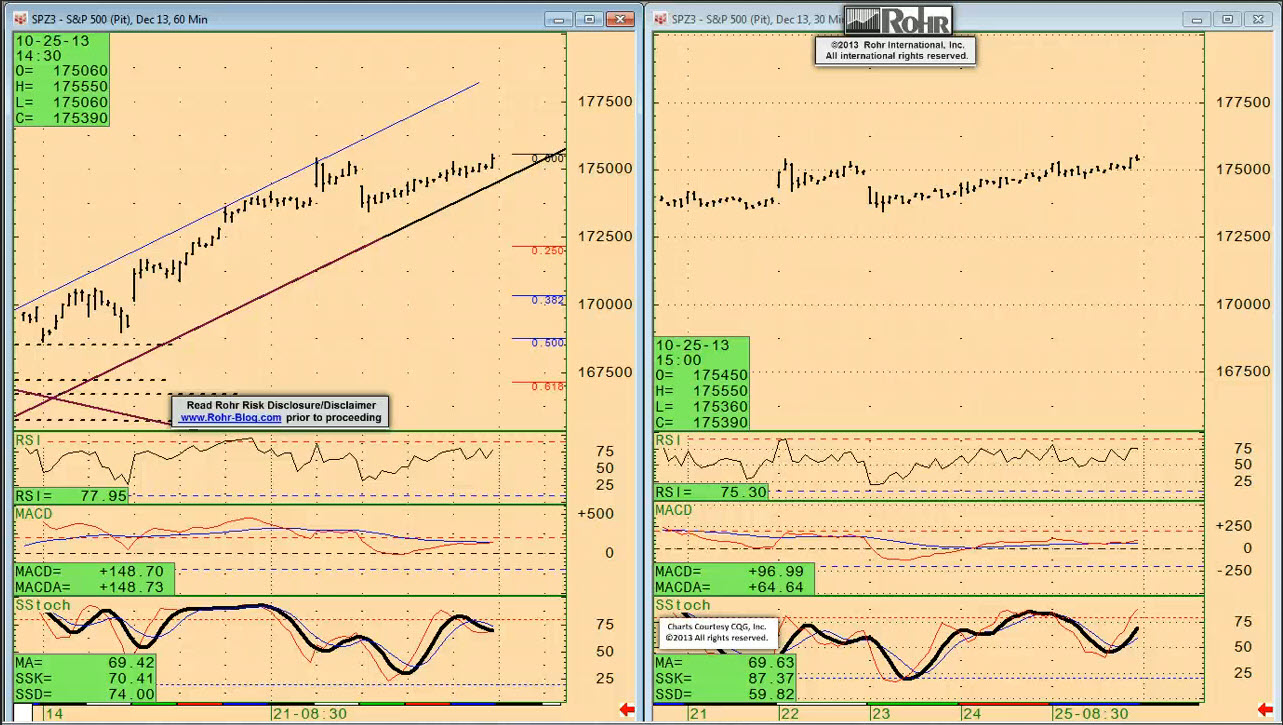Click the 0.618 Fibonacci retracement level
The width and height of the screenshot is (1283, 725).
(x=547, y=386)
